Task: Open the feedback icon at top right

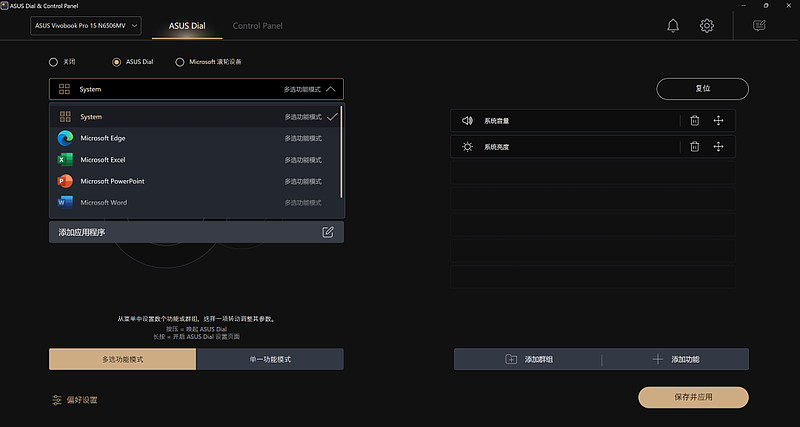Action: 759,26
